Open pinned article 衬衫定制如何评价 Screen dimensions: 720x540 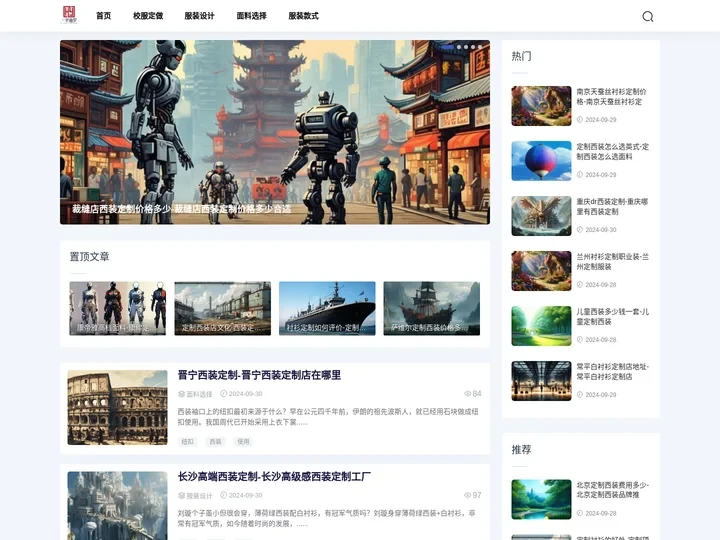tap(327, 308)
